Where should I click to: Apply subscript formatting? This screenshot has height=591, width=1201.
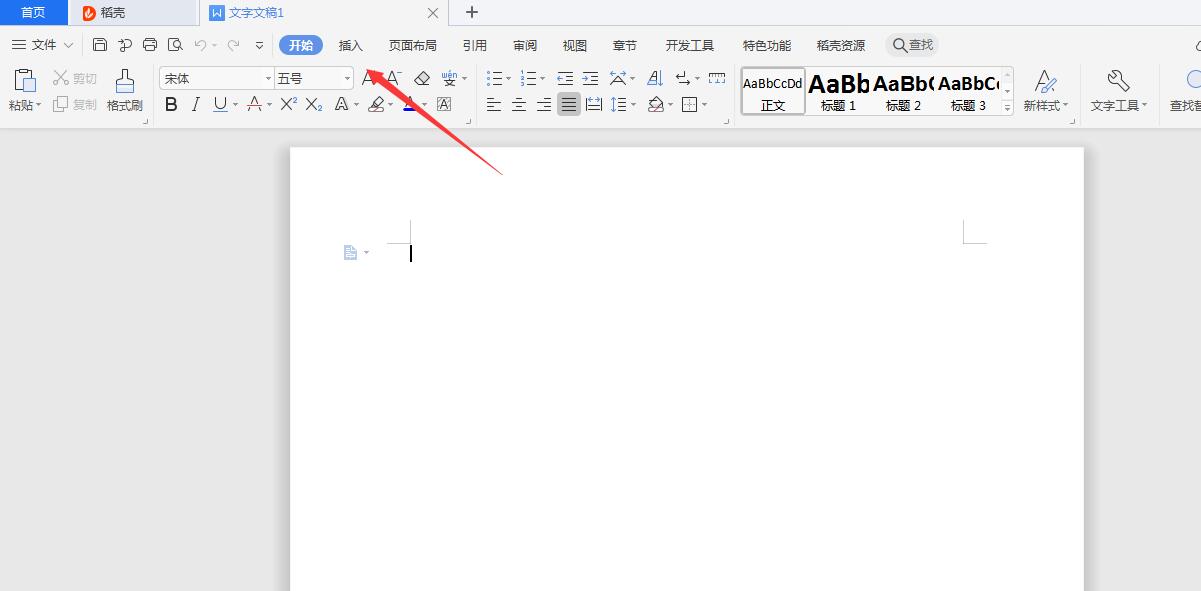click(x=313, y=103)
